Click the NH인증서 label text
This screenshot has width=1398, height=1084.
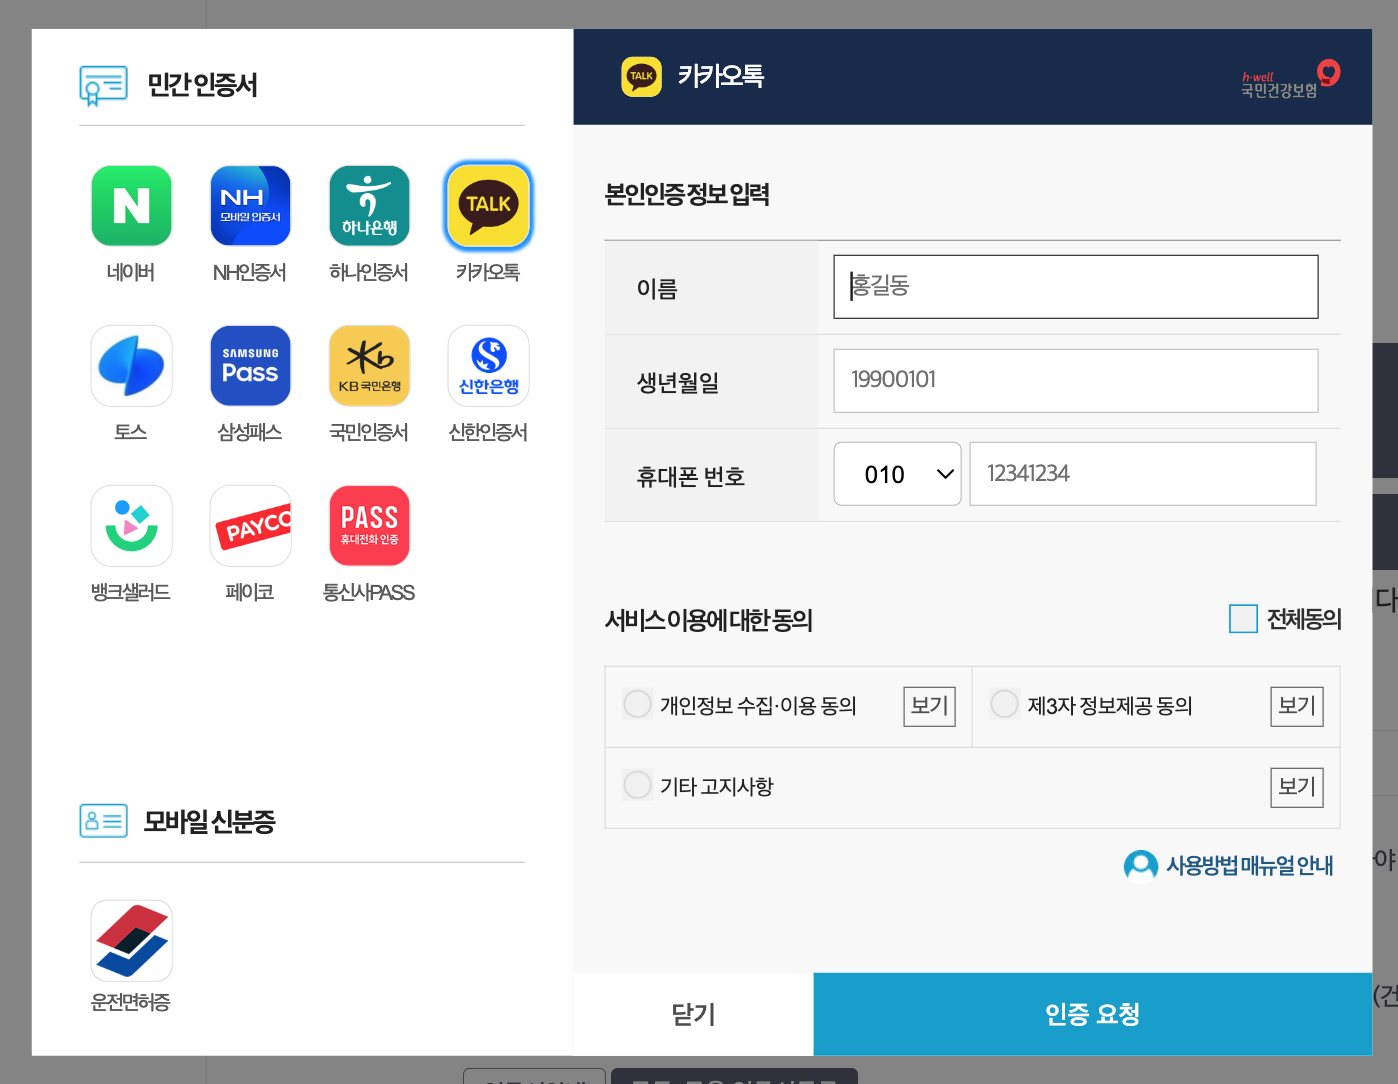(250, 272)
